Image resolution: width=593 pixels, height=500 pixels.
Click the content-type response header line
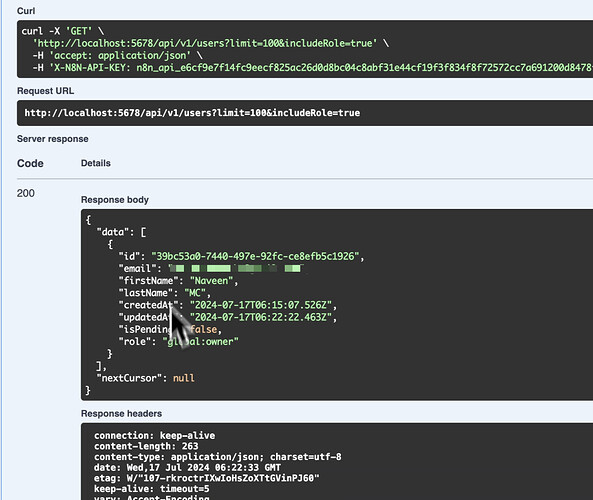[x=218, y=457]
